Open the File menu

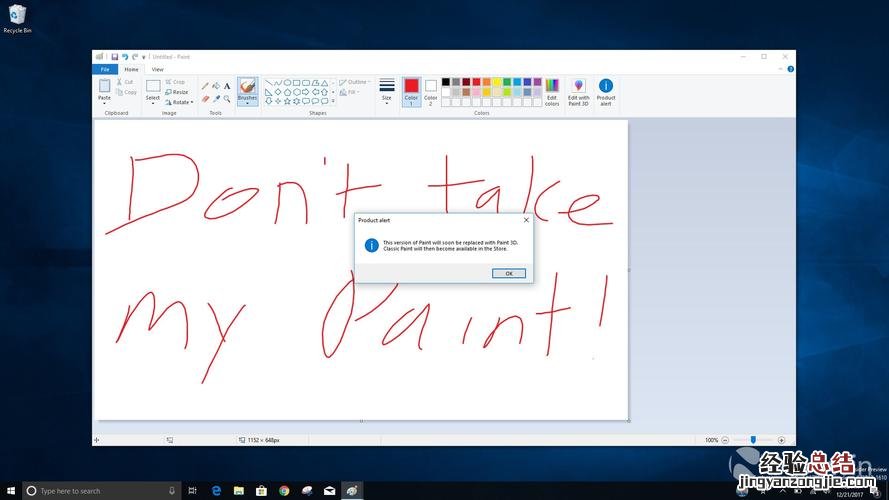coord(105,69)
